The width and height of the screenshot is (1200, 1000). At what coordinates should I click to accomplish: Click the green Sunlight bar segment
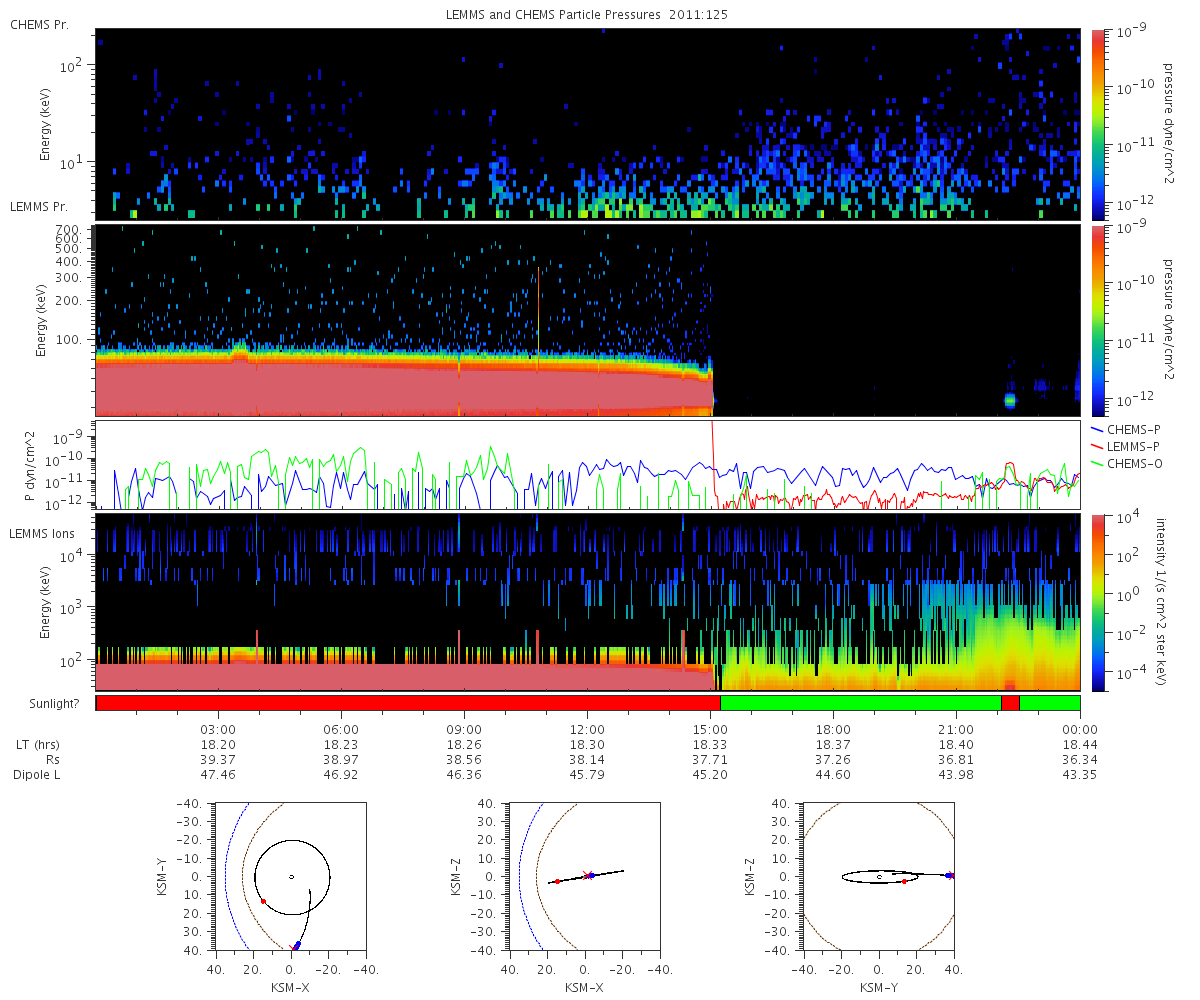coord(860,703)
